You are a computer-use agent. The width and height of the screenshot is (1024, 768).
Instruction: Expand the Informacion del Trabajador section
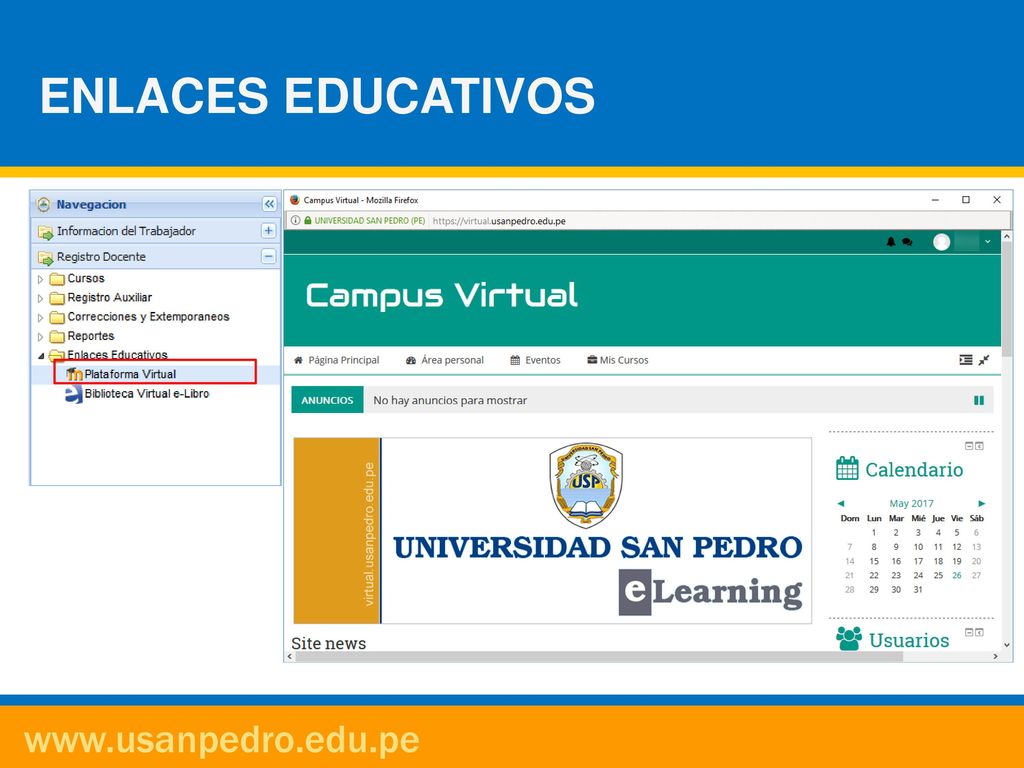(268, 231)
